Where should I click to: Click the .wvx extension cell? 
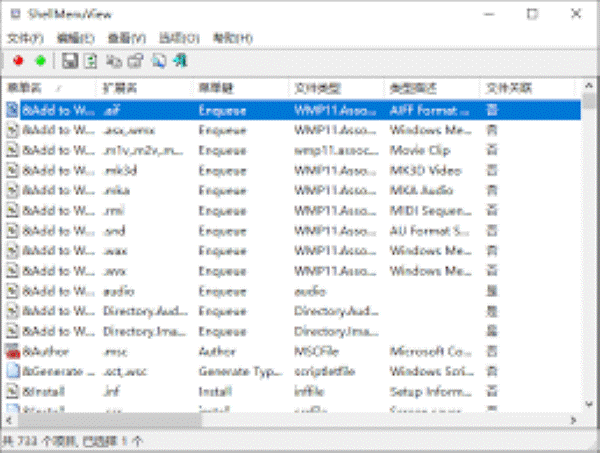pyautogui.click(x=115, y=271)
